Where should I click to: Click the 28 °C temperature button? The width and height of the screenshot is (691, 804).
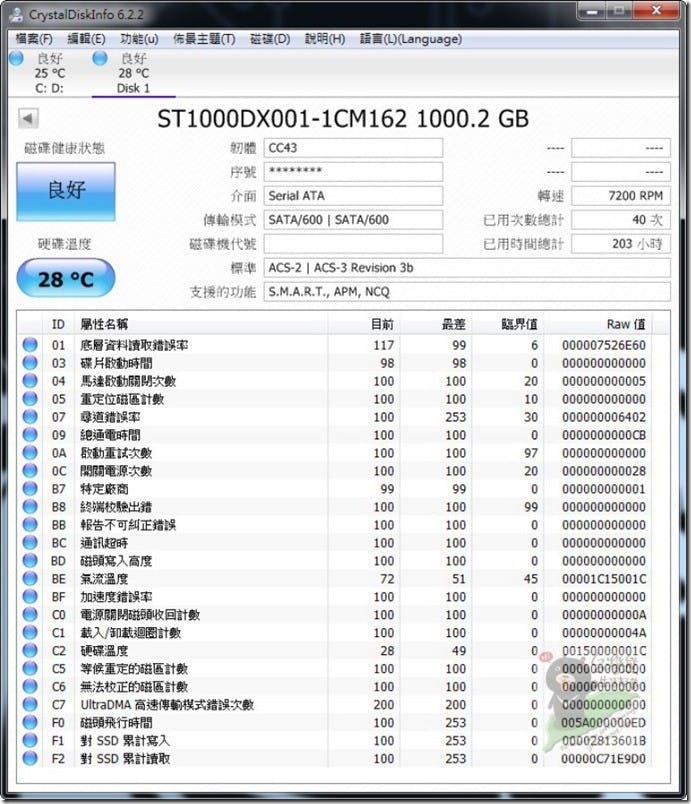point(66,278)
